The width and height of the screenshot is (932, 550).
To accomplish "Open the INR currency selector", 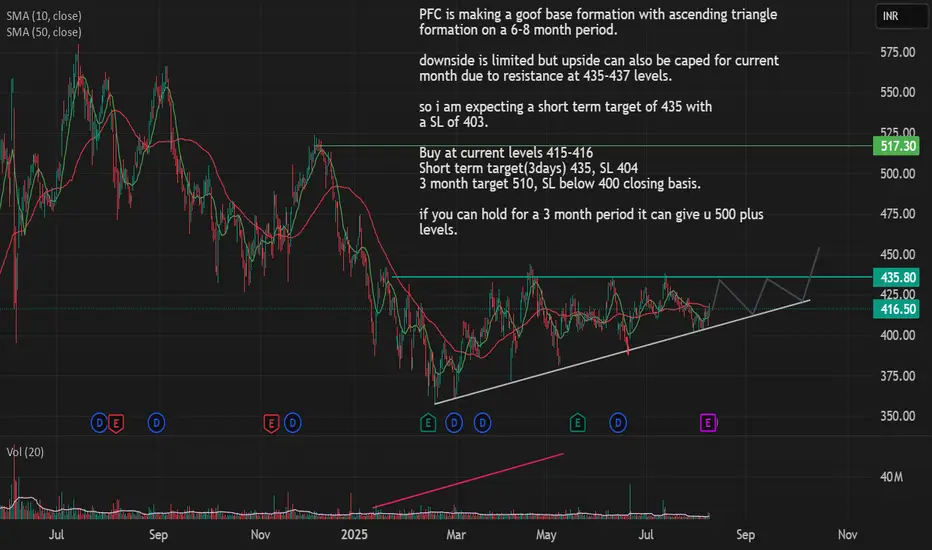I will point(900,16).
